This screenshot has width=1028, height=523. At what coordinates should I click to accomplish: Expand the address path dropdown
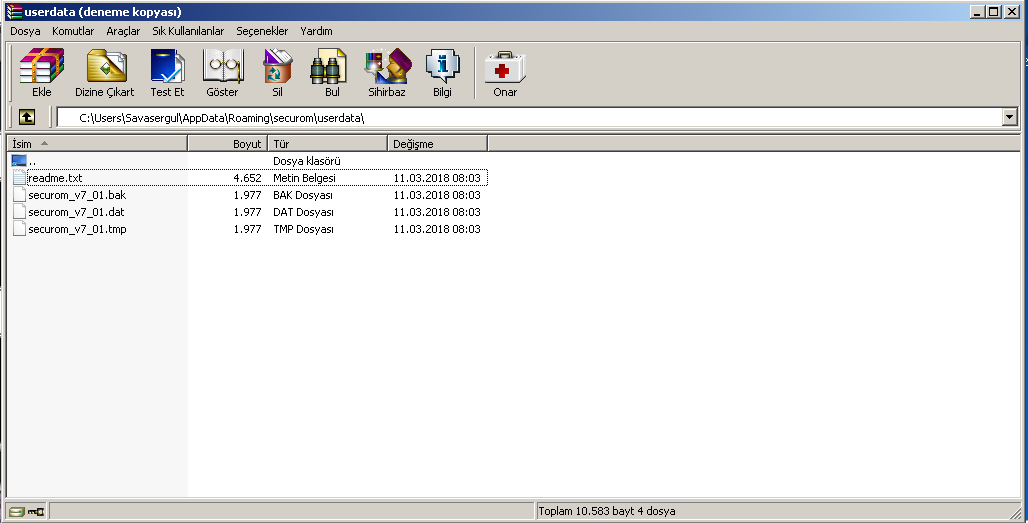coord(1010,118)
